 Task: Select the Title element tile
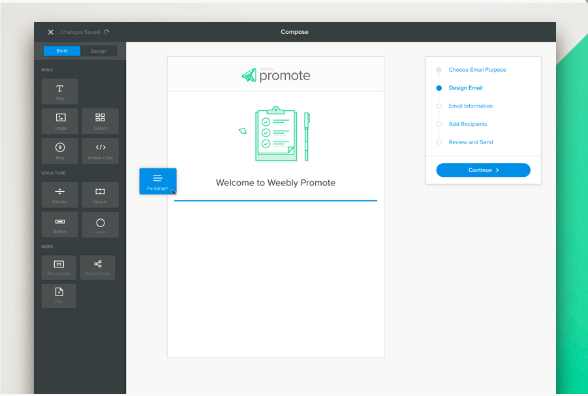pyautogui.click(x=60, y=91)
